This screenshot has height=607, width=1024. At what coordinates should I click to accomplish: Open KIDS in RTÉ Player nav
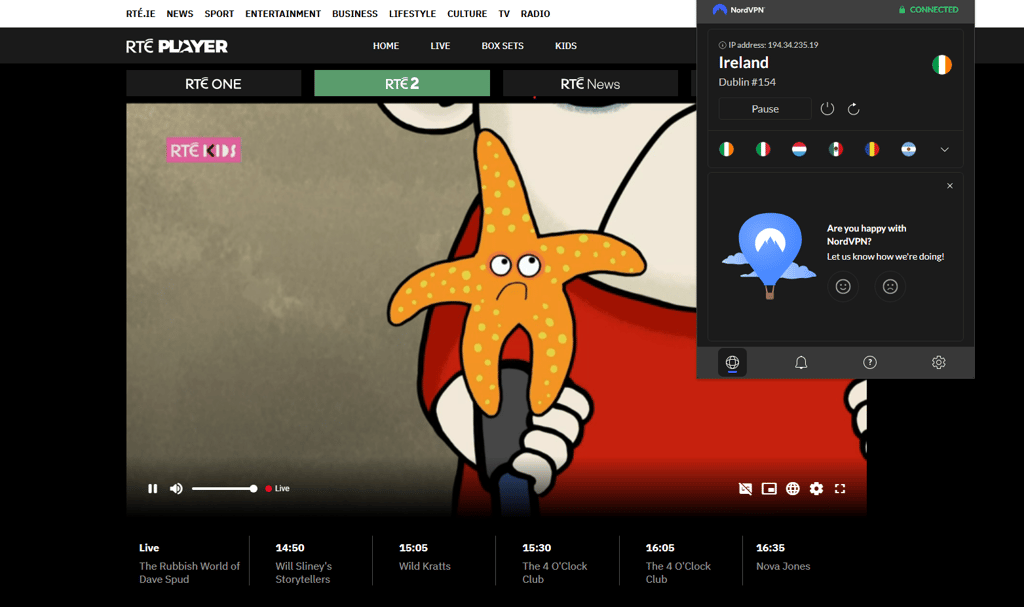[566, 46]
